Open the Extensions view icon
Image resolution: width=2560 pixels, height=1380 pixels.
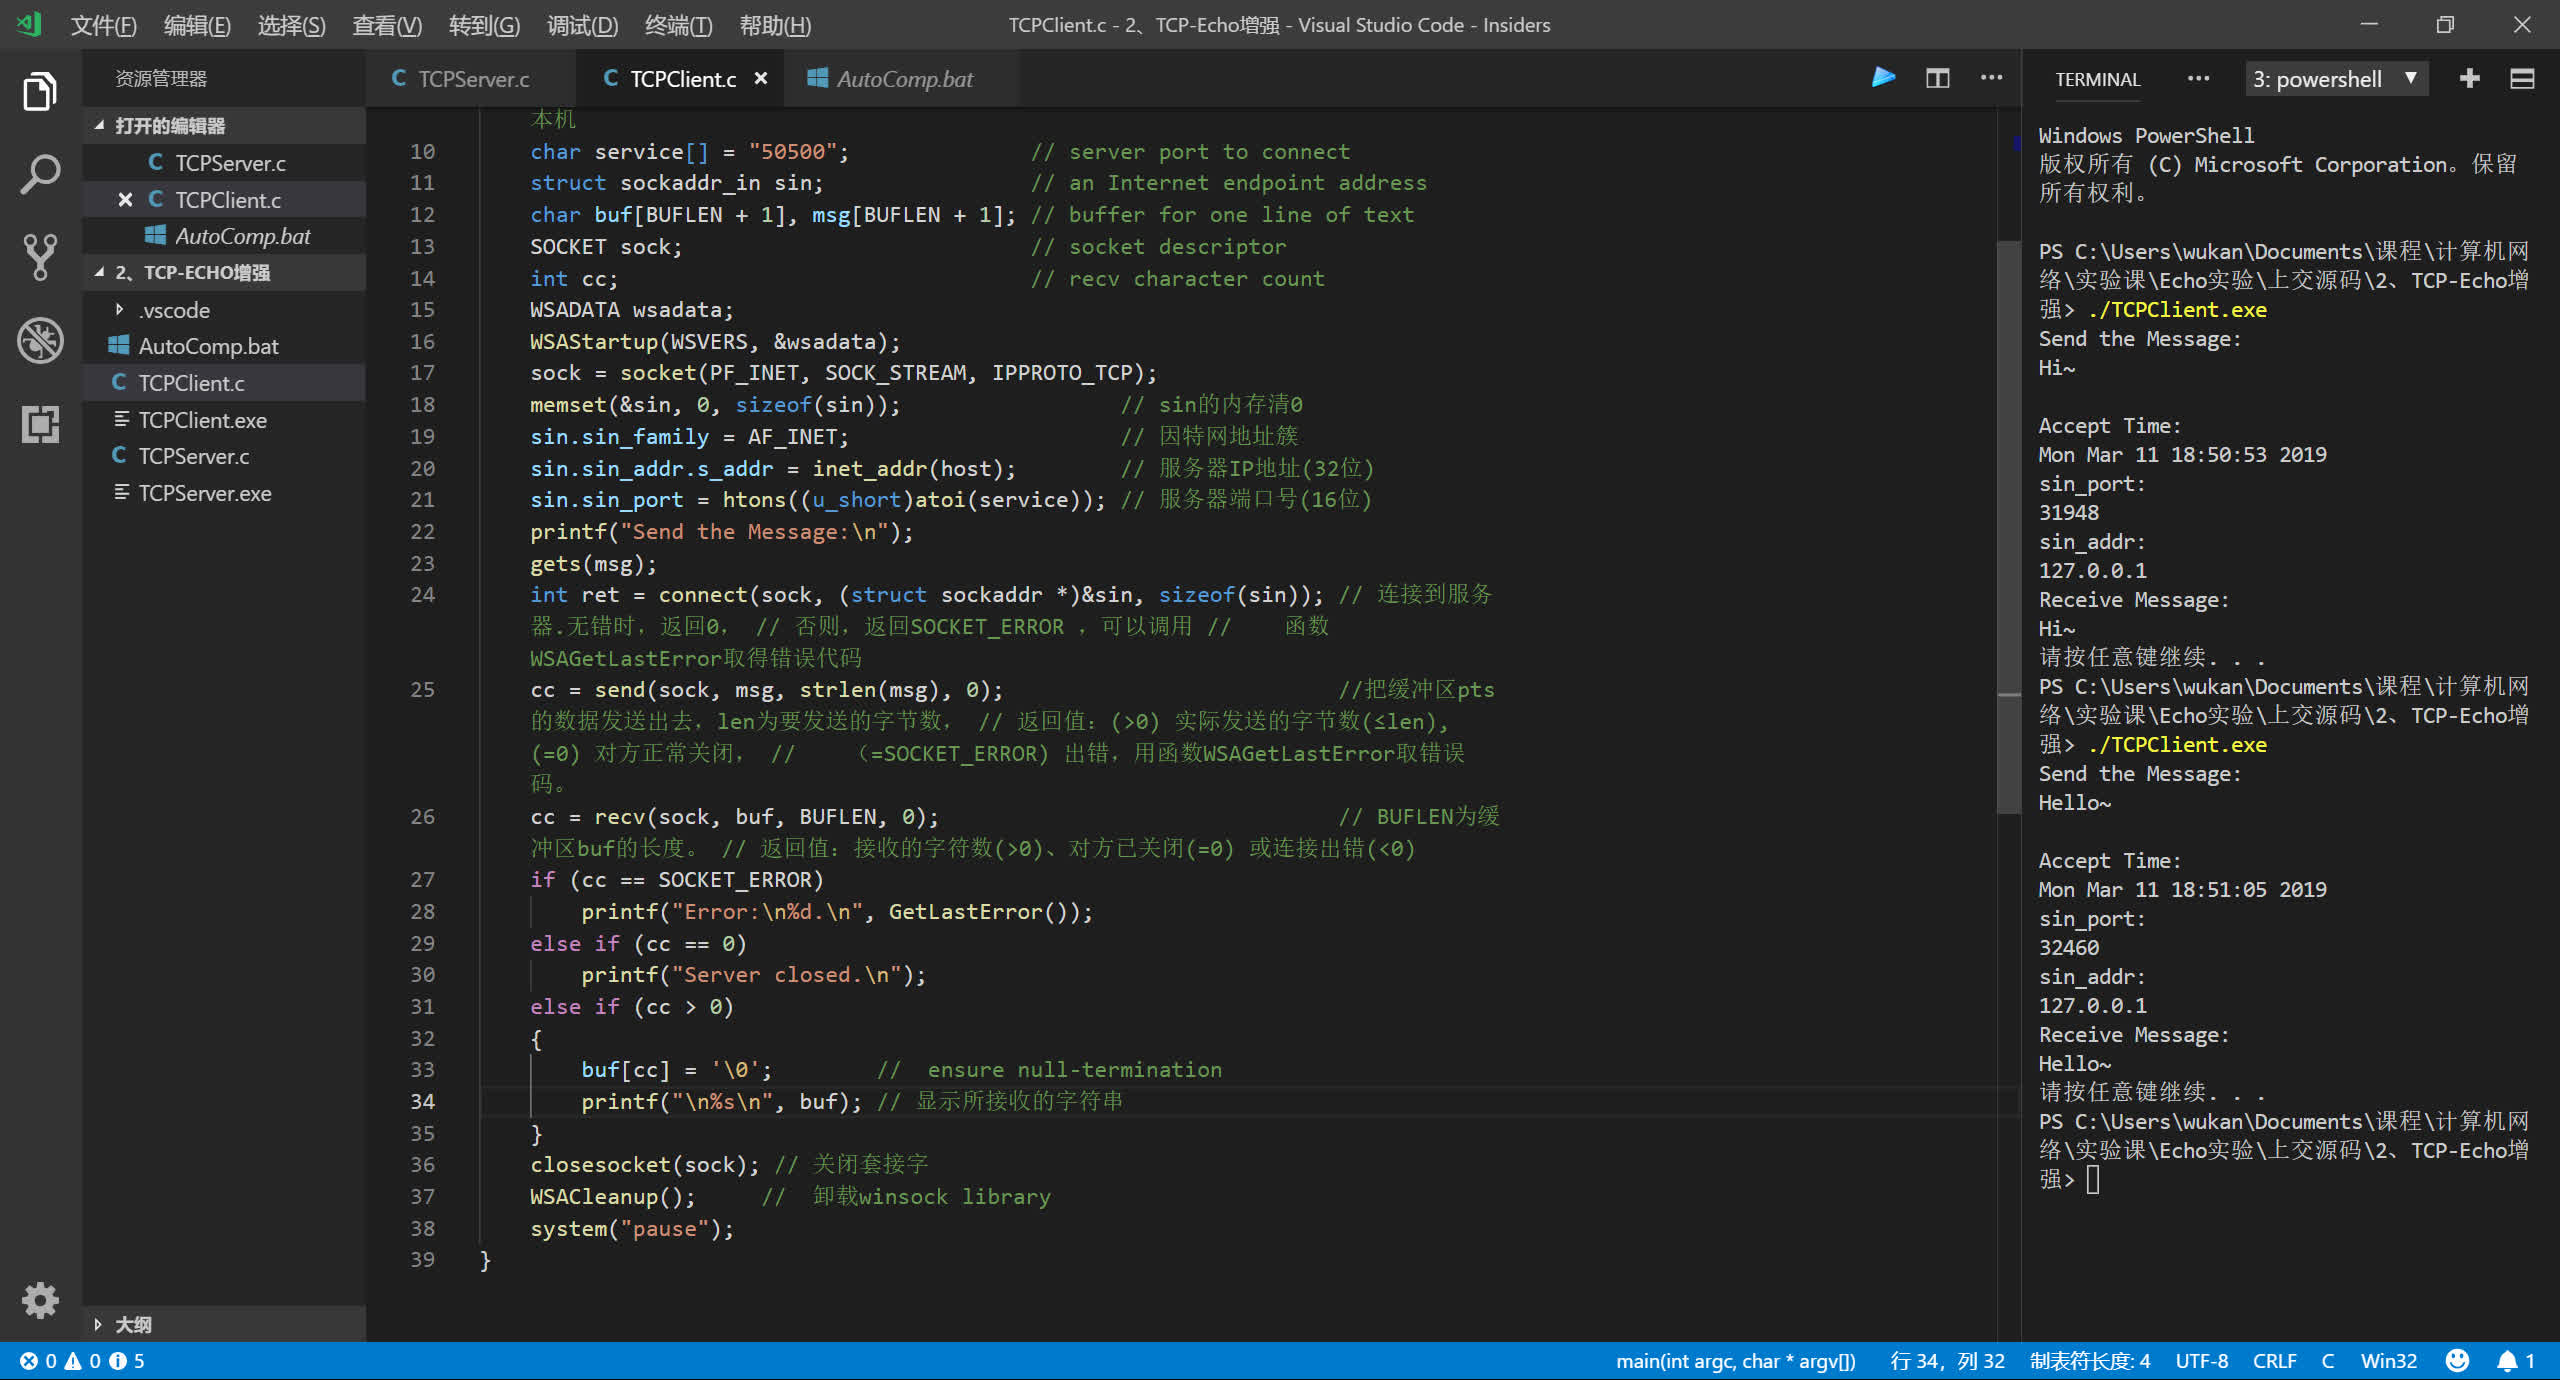point(40,424)
